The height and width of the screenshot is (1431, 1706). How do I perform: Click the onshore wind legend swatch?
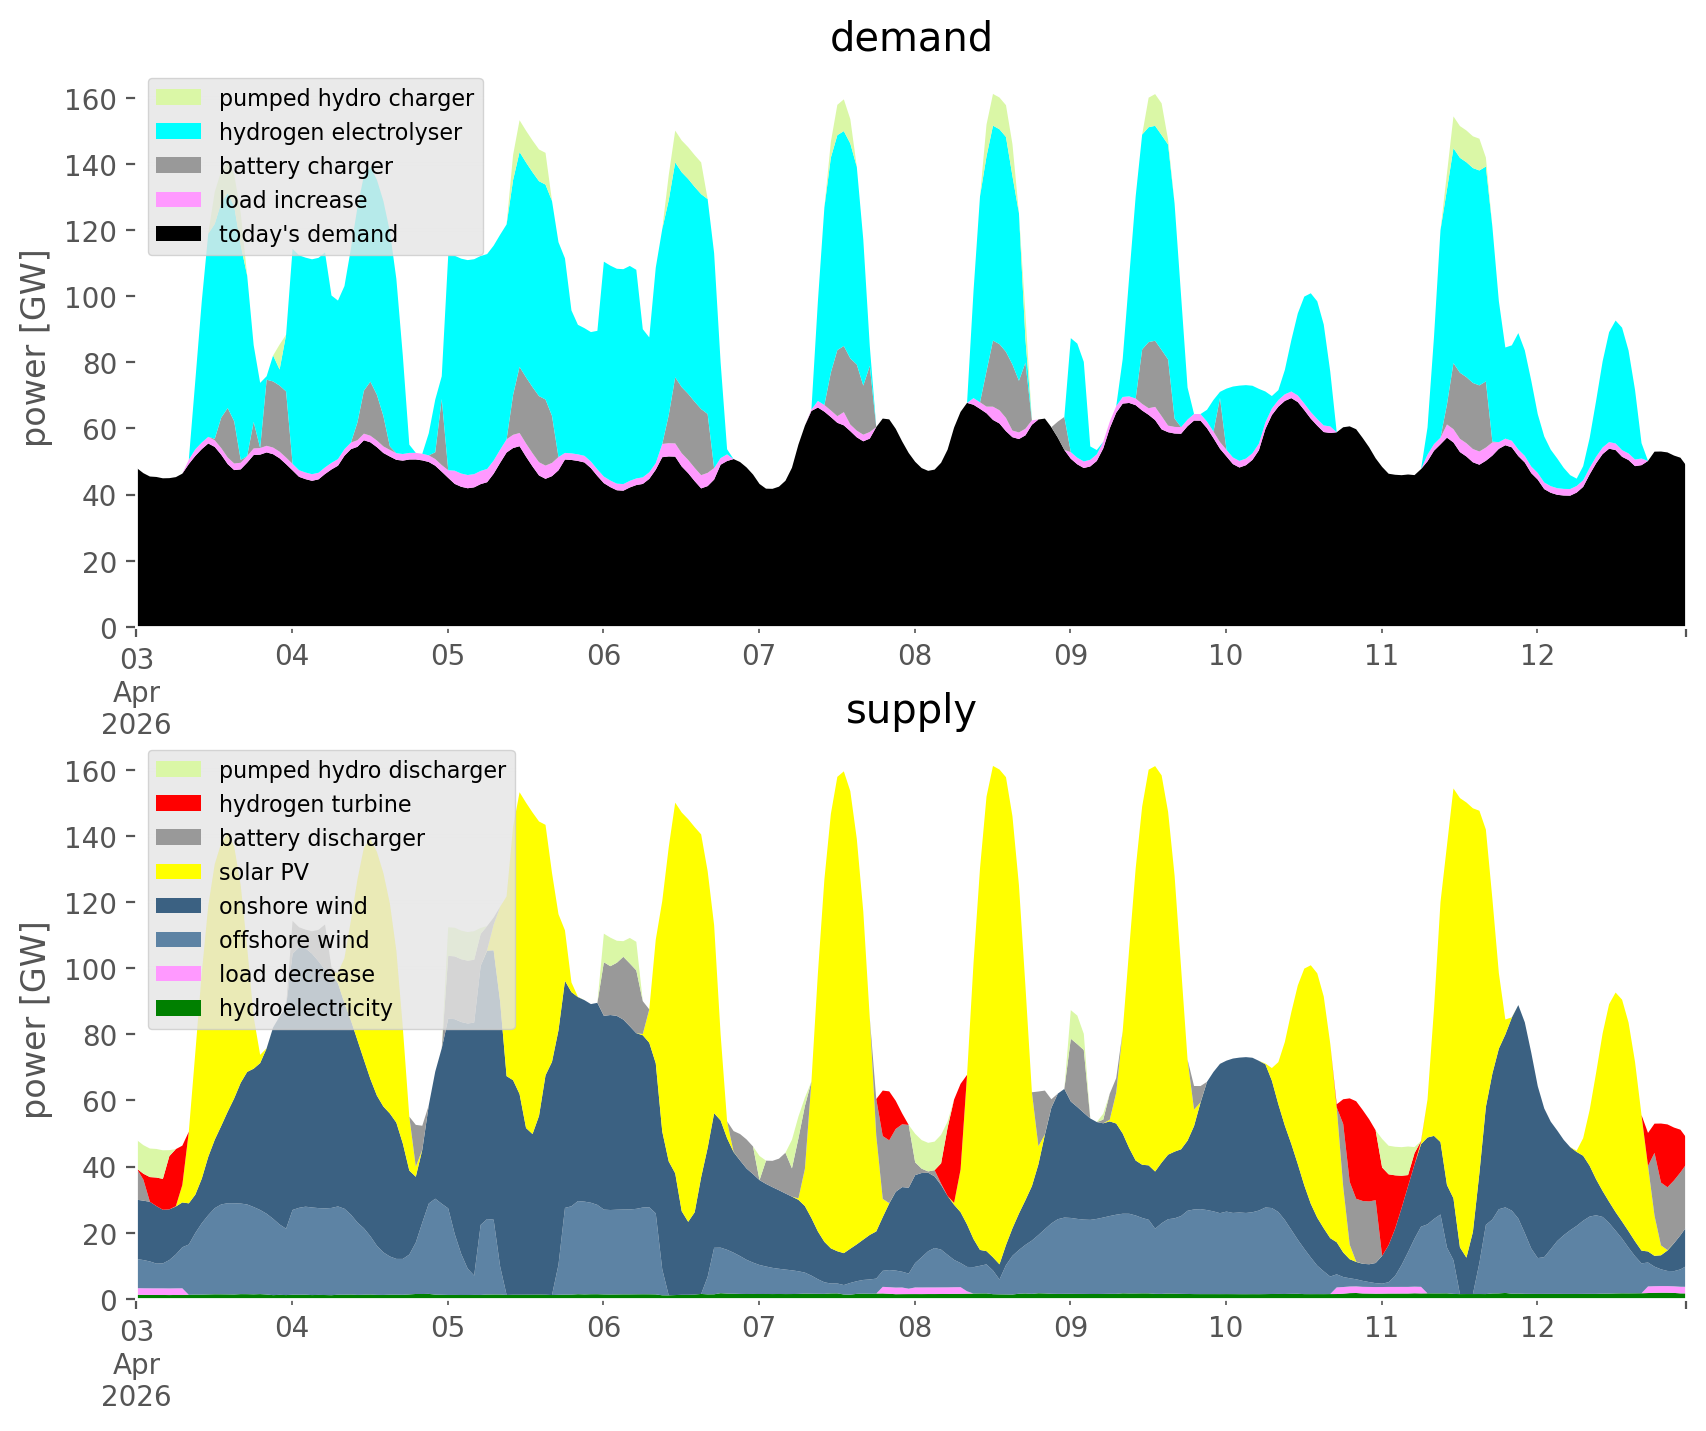[179, 906]
